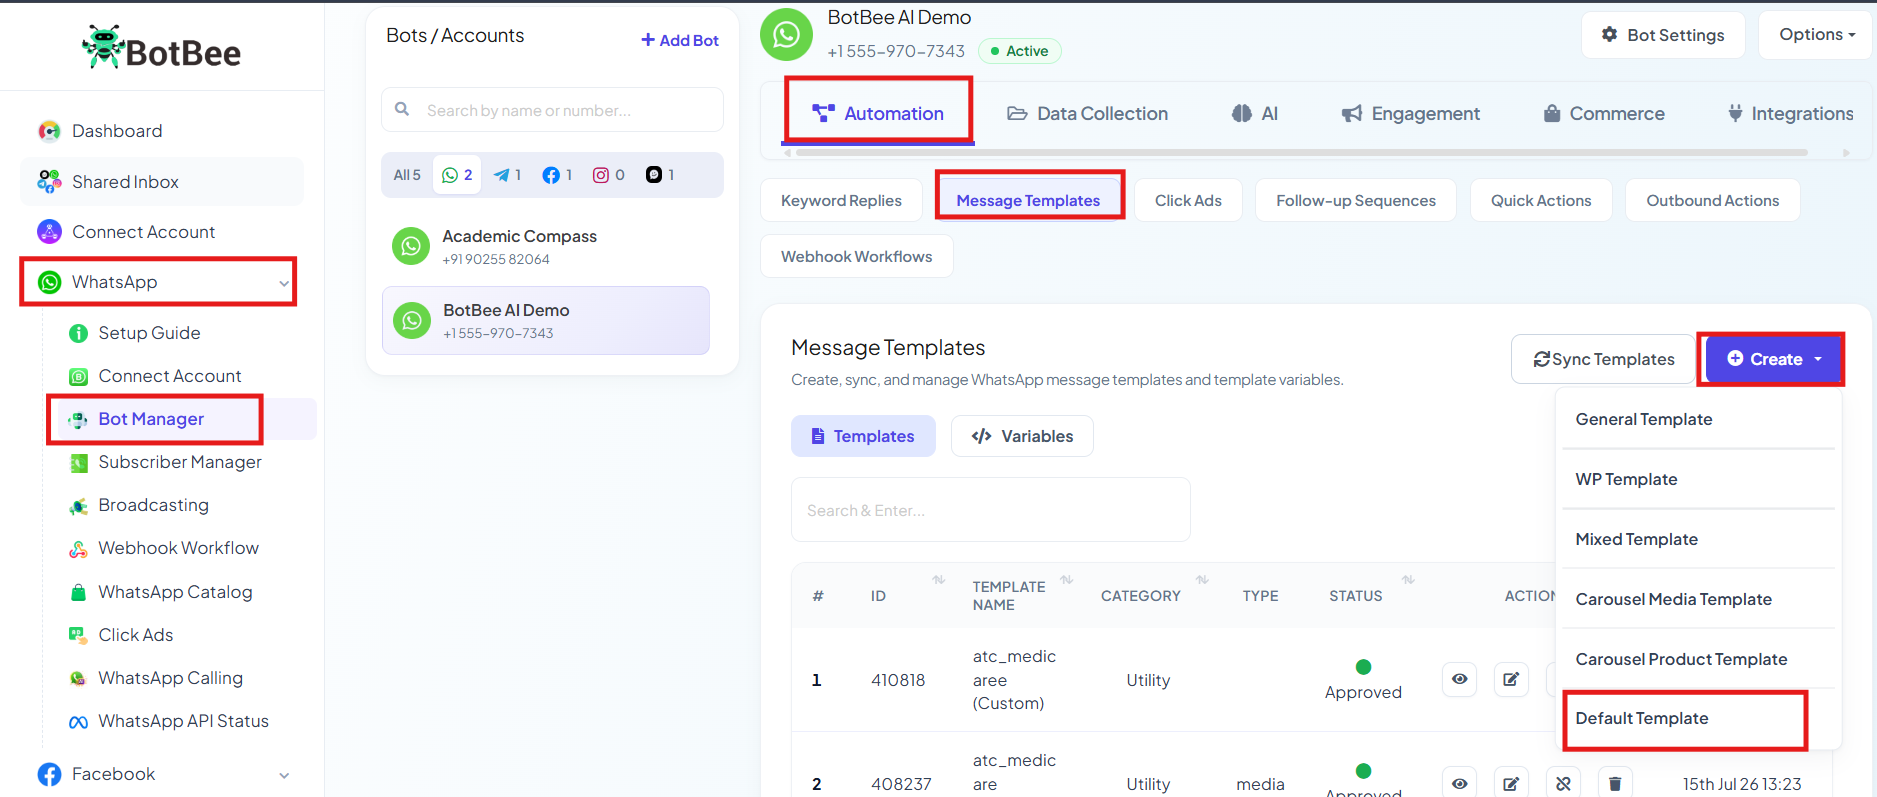Switch to the Integrations tab
The width and height of the screenshot is (1877, 797).
tap(1790, 114)
